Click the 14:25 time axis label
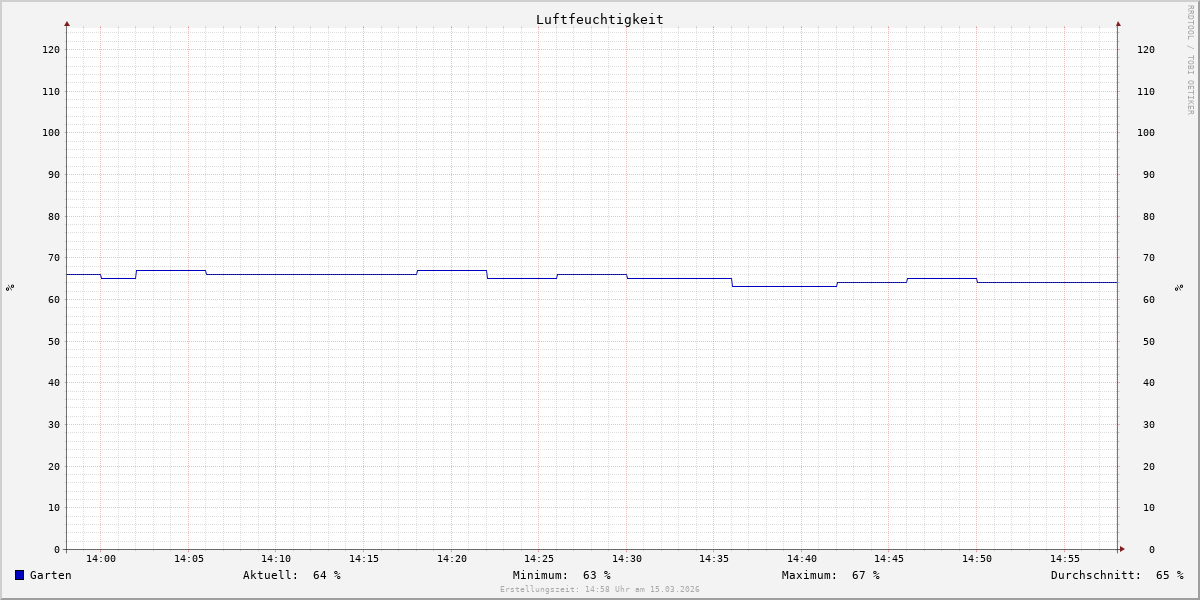This screenshot has height=600, width=1200. click(539, 559)
